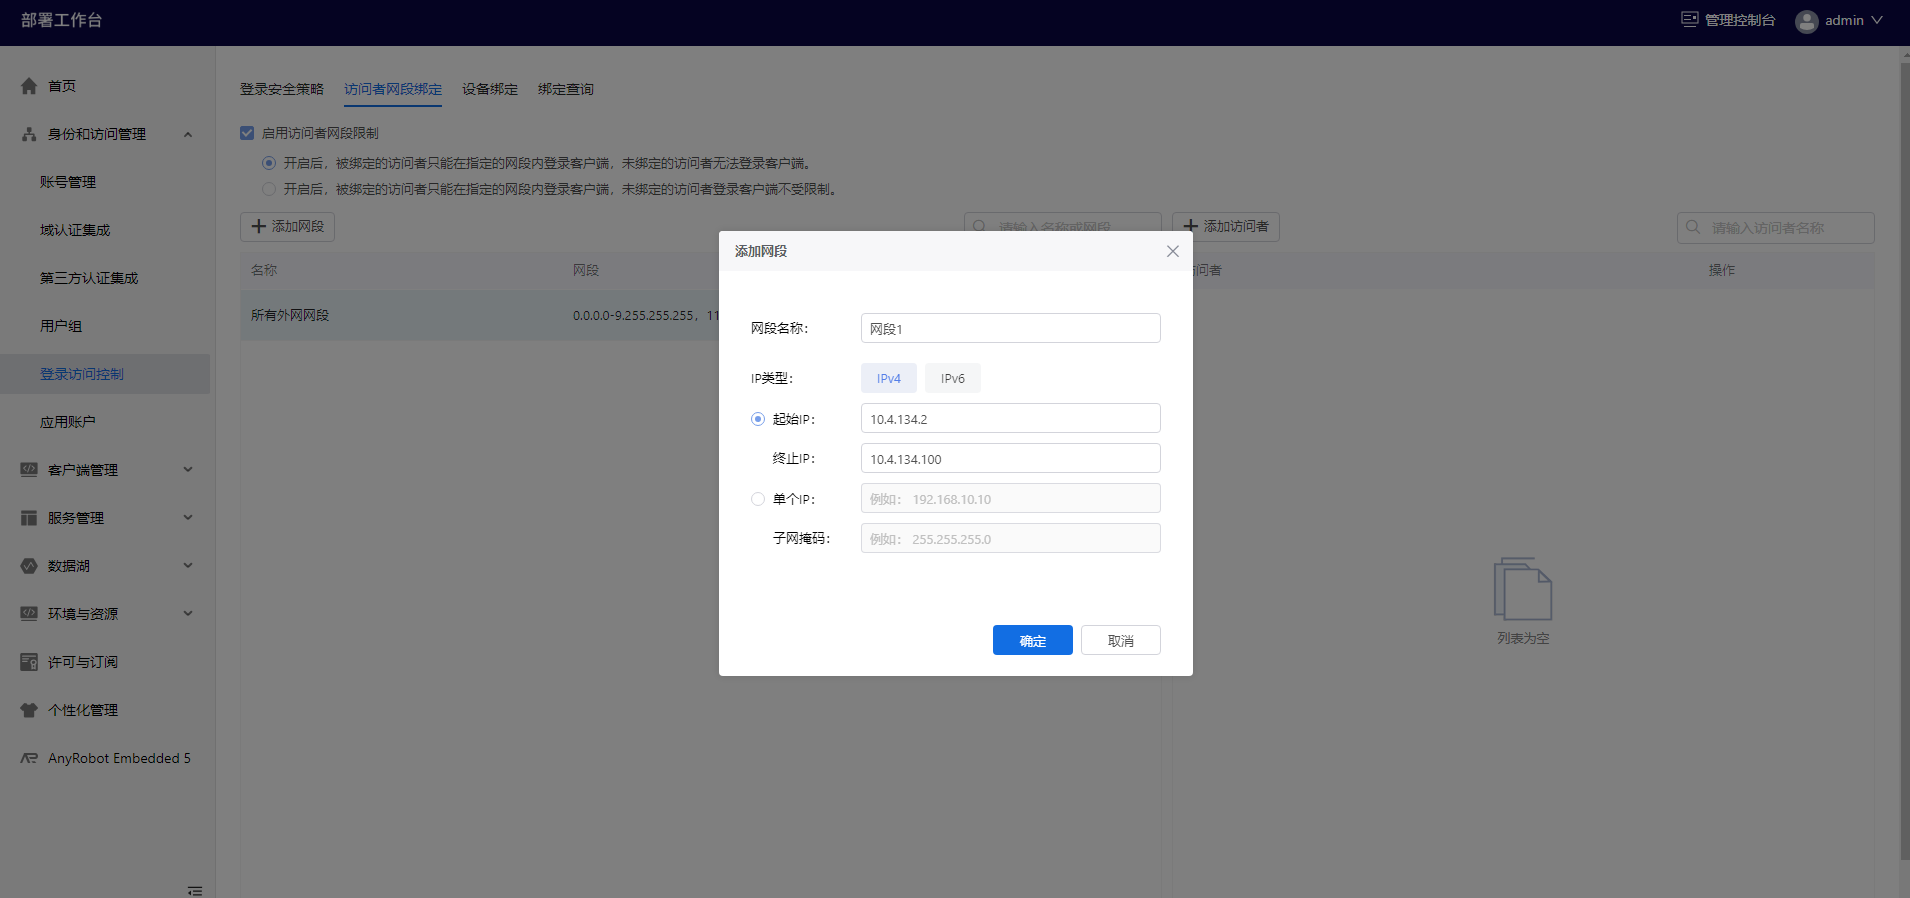
Task: Click the visitor name search field
Action: coord(1776,227)
